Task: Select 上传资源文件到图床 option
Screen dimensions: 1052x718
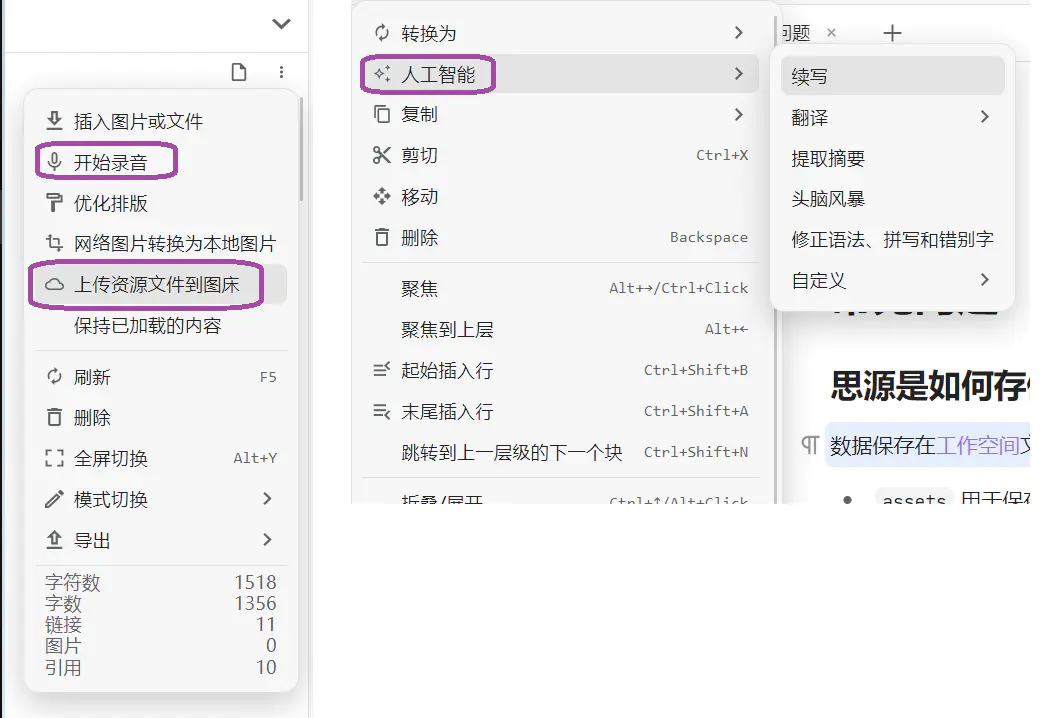Action: (x=161, y=285)
